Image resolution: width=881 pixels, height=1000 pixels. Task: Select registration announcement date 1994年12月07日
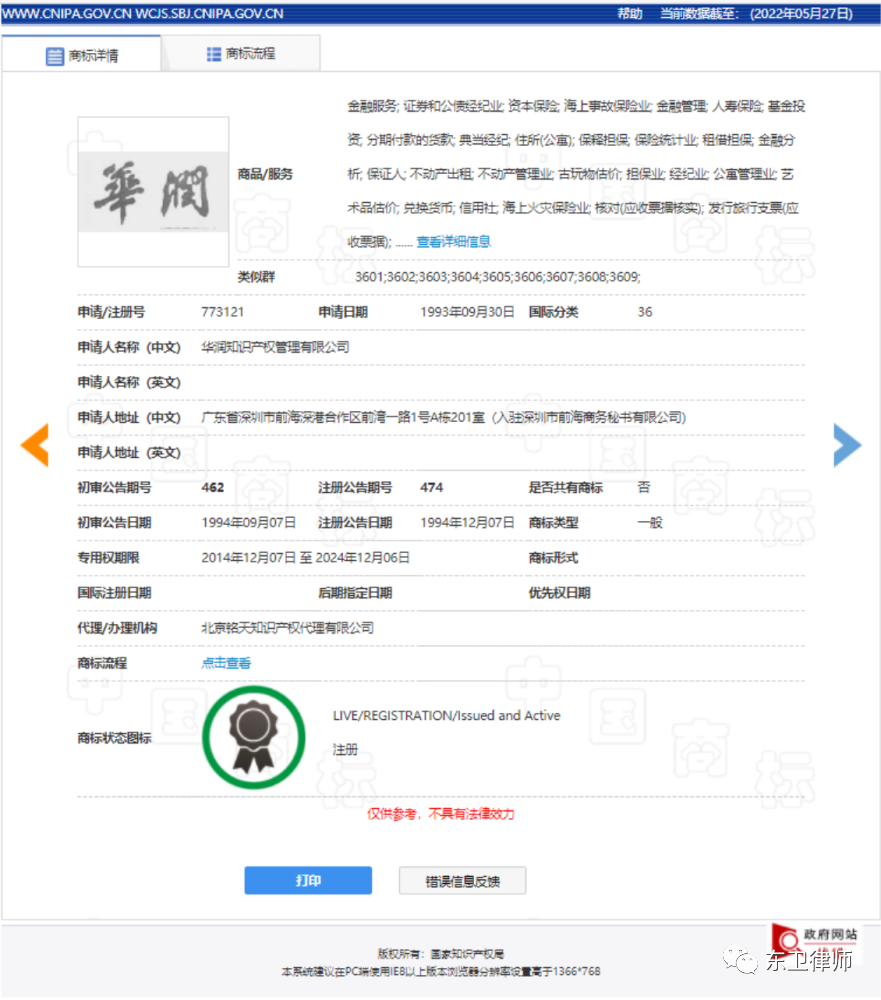click(x=467, y=522)
